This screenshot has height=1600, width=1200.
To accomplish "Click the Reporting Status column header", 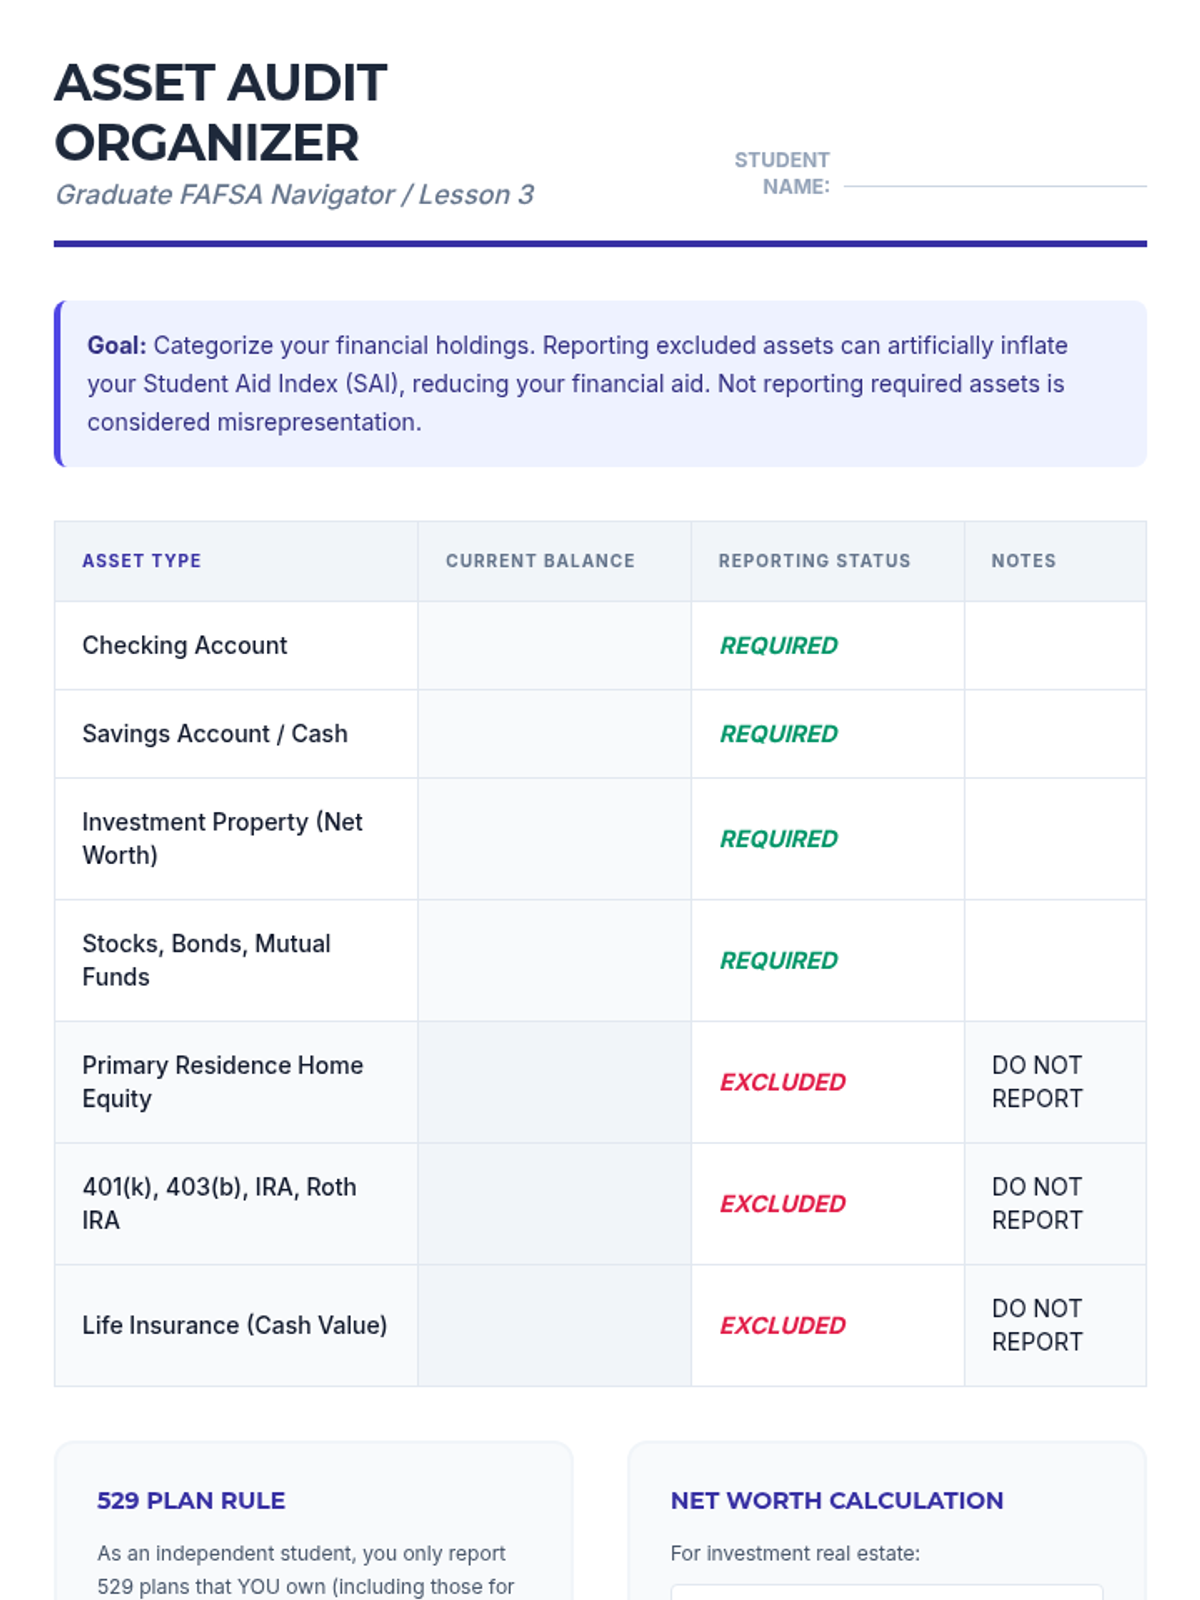I will click(x=814, y=561).
